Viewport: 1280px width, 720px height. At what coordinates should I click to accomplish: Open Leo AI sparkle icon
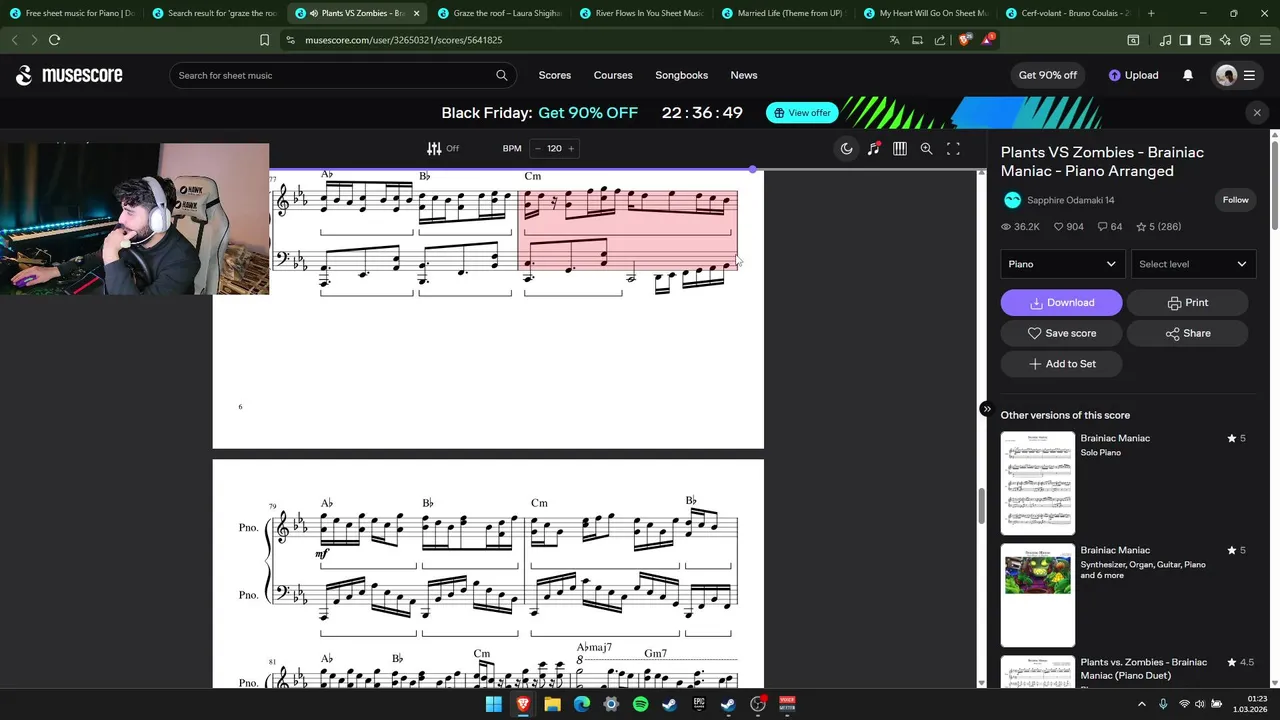point(1225,40)
